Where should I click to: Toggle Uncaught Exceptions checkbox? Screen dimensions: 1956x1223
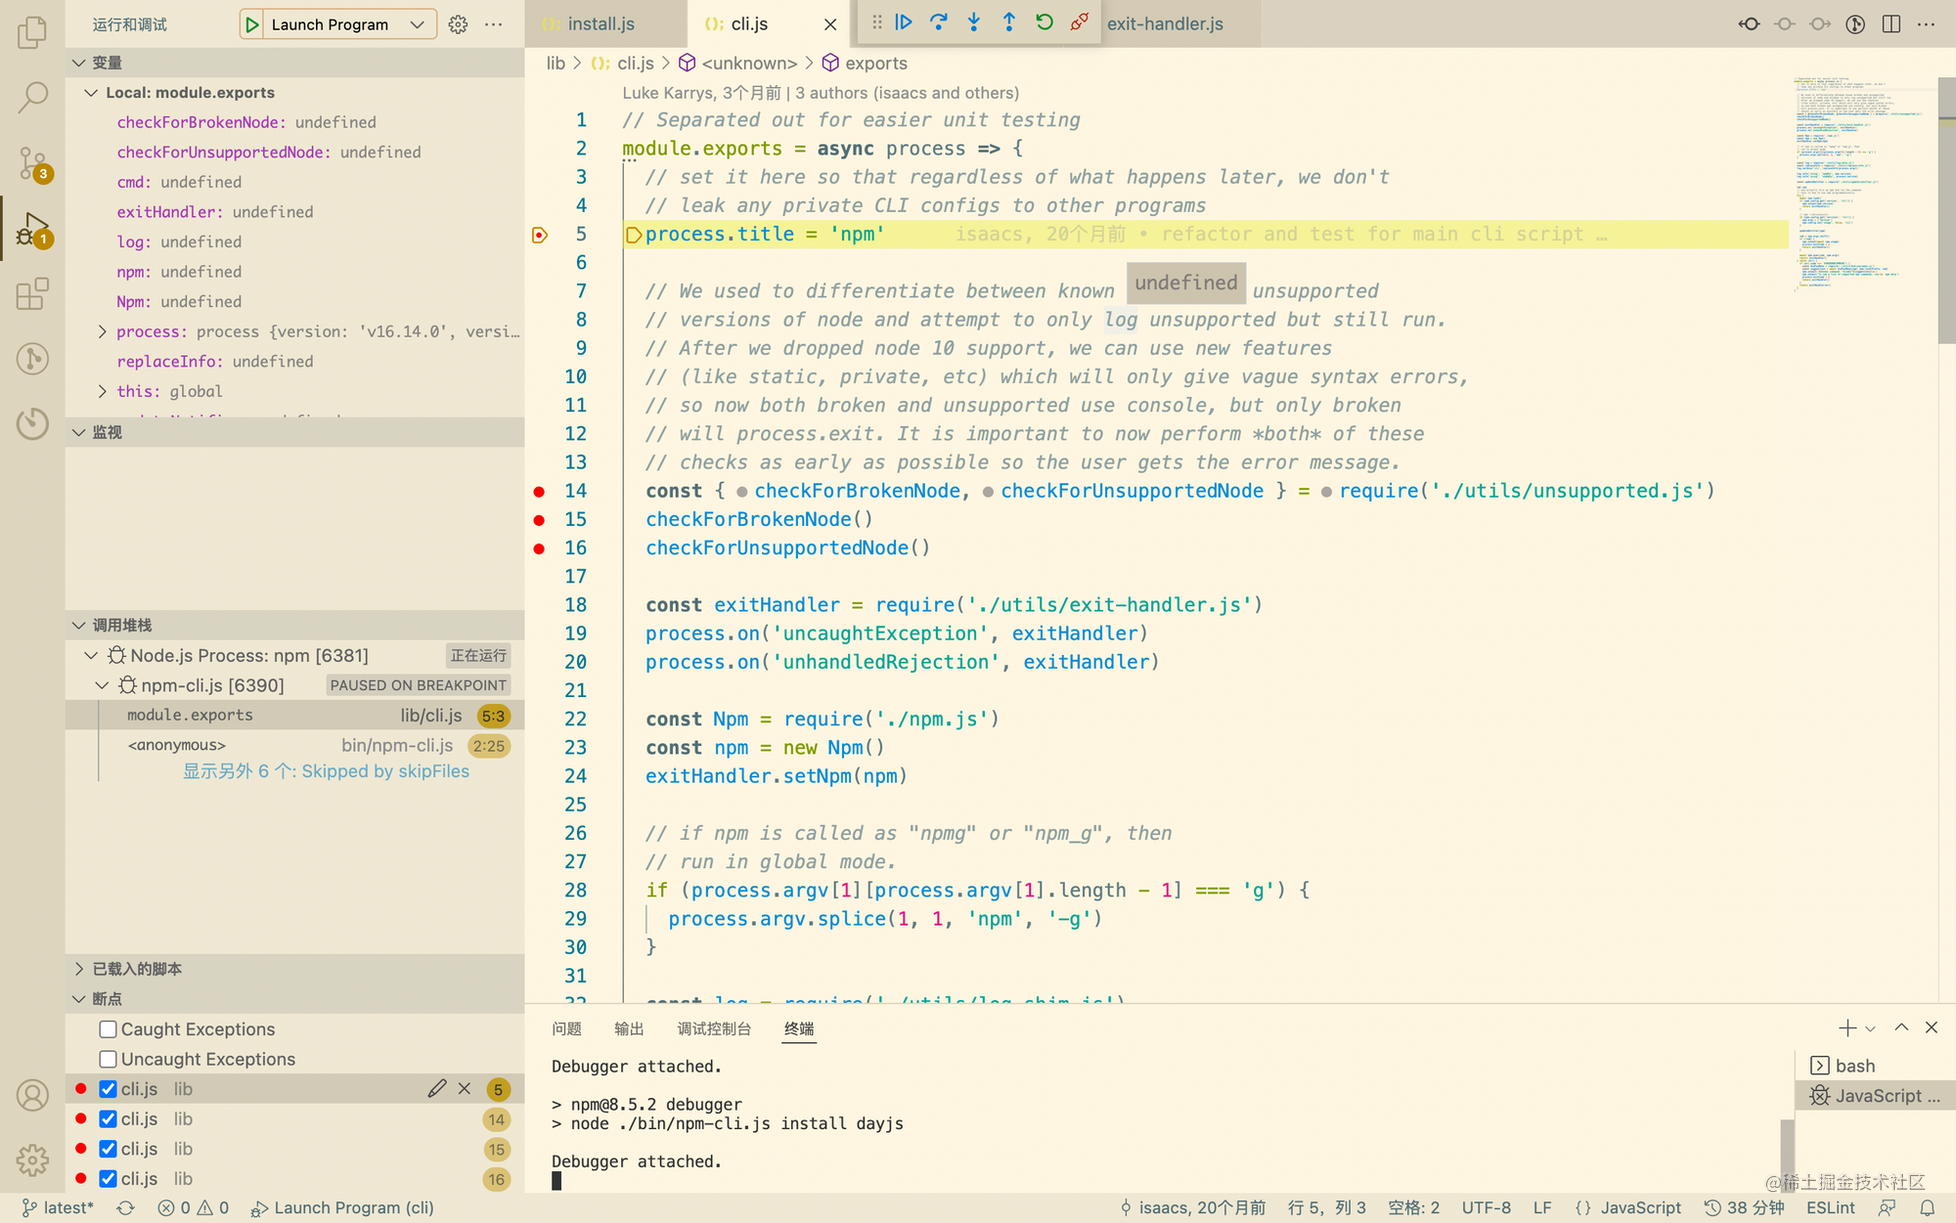pos(108,1059)
